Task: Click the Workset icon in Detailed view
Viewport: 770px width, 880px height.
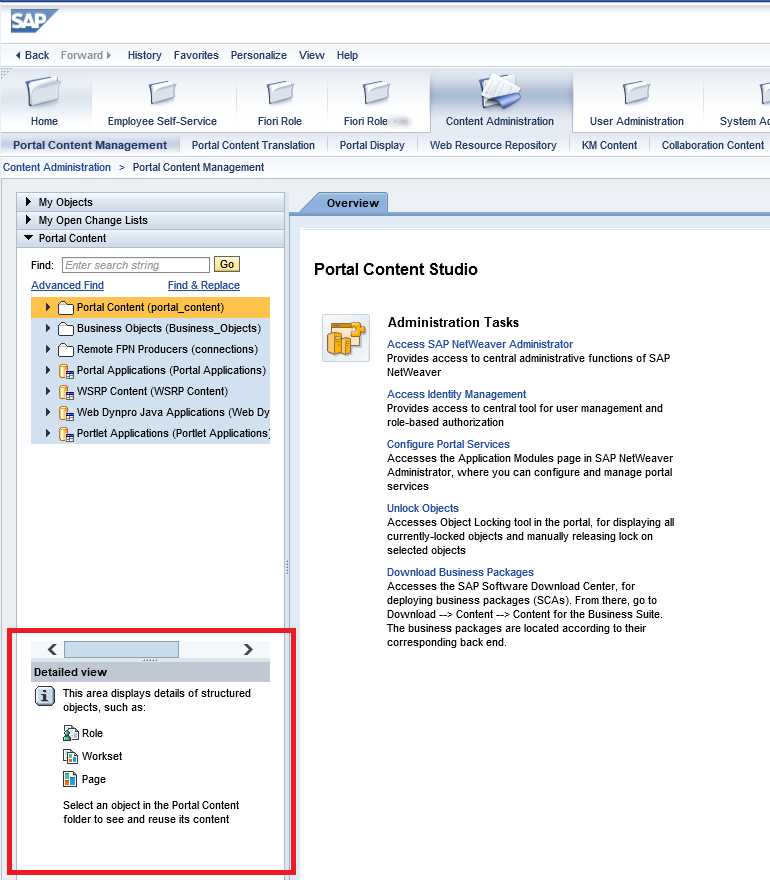Action: click(x=71, y=756)
